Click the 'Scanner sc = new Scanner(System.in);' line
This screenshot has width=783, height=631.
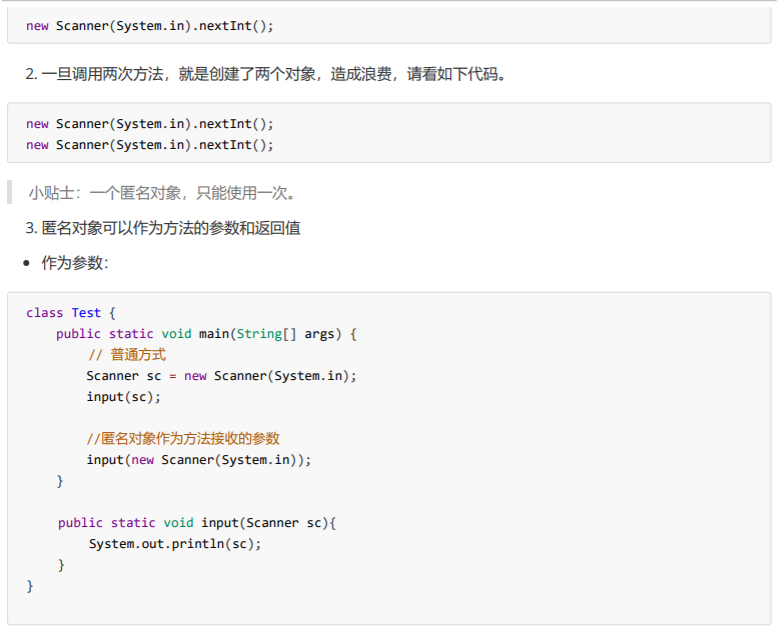tap(221, 376)
